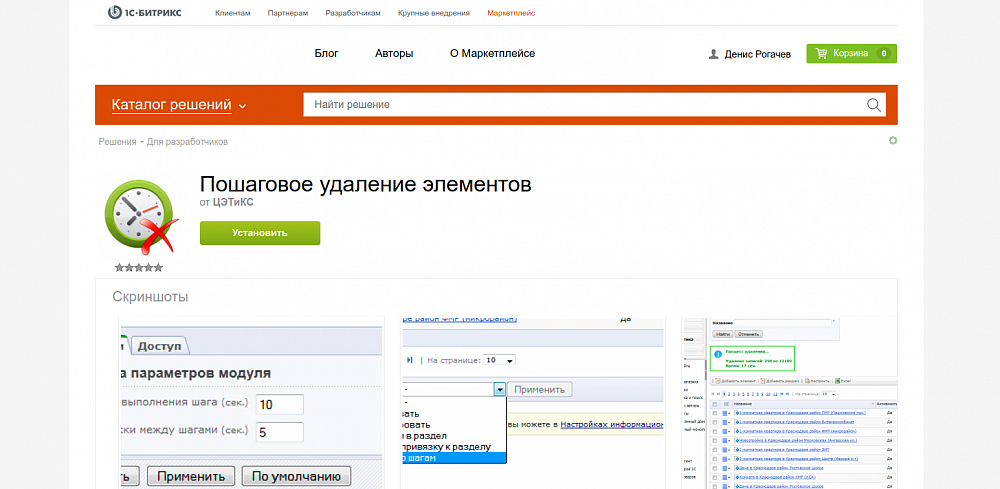The image size is (1000, 489).
Task: Open the Партнерам menu item
Action: coord(288,13)
